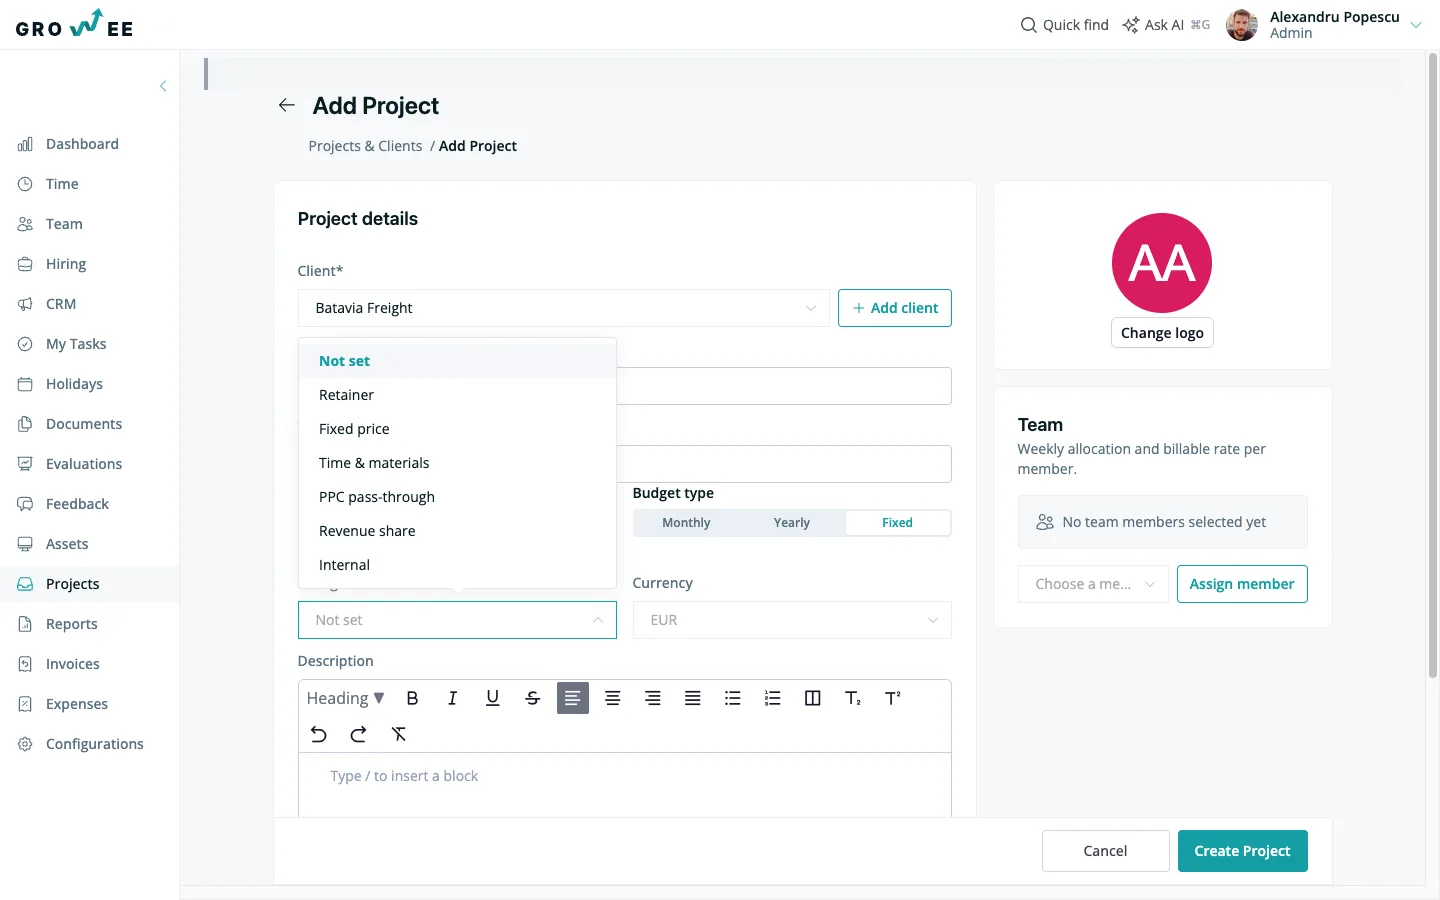The height and width of the screenshot is (900, 1440).
Task: Select Not set option in list
Action: (457, 361)
